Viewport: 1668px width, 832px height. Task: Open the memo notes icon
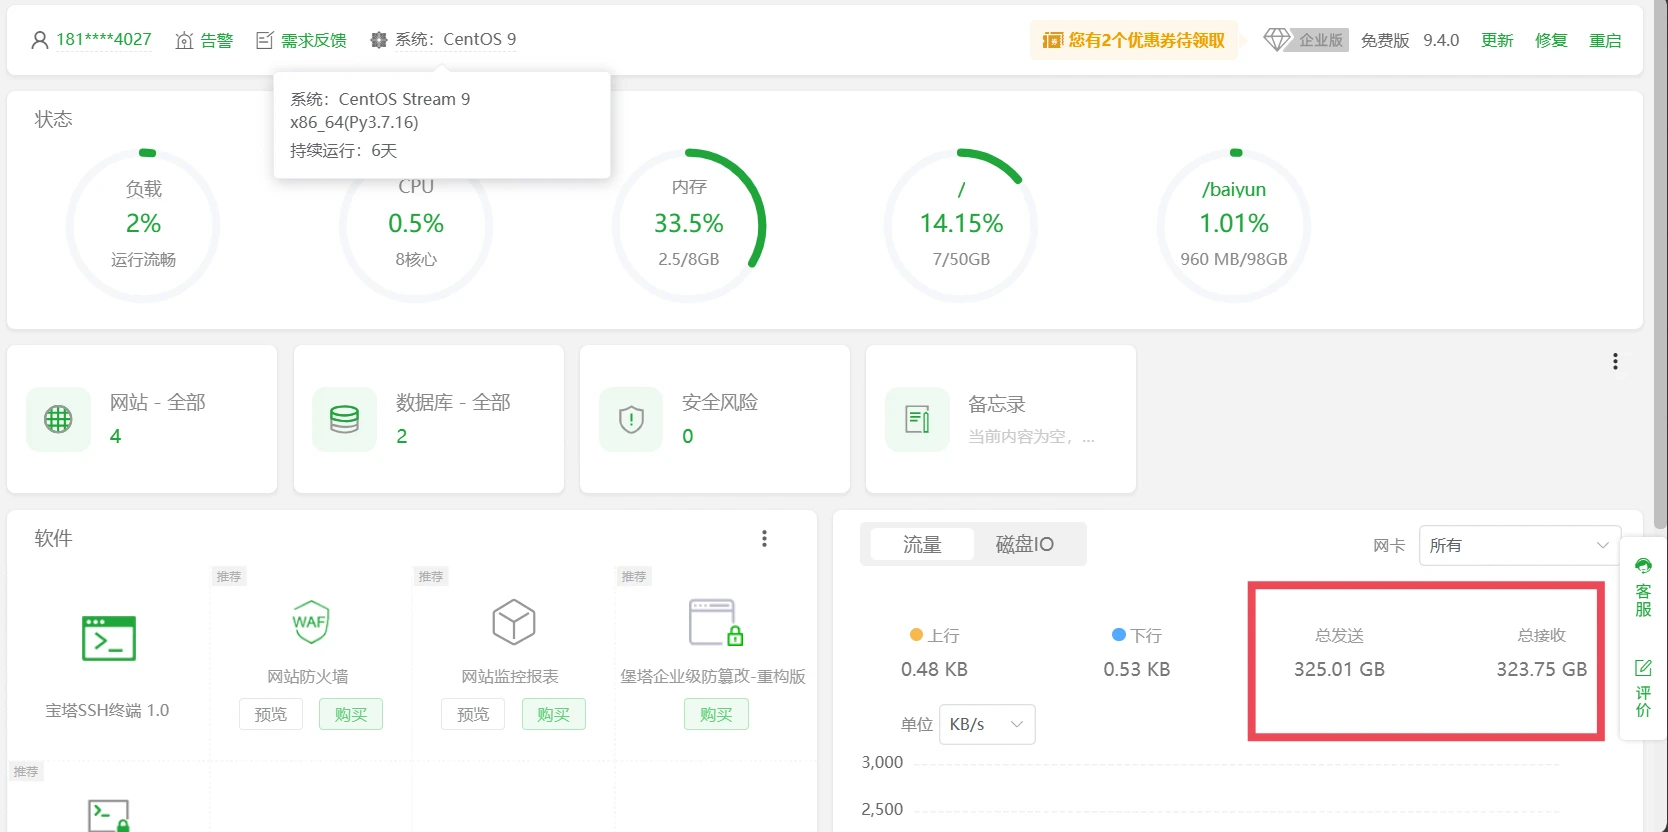(917, 419)
